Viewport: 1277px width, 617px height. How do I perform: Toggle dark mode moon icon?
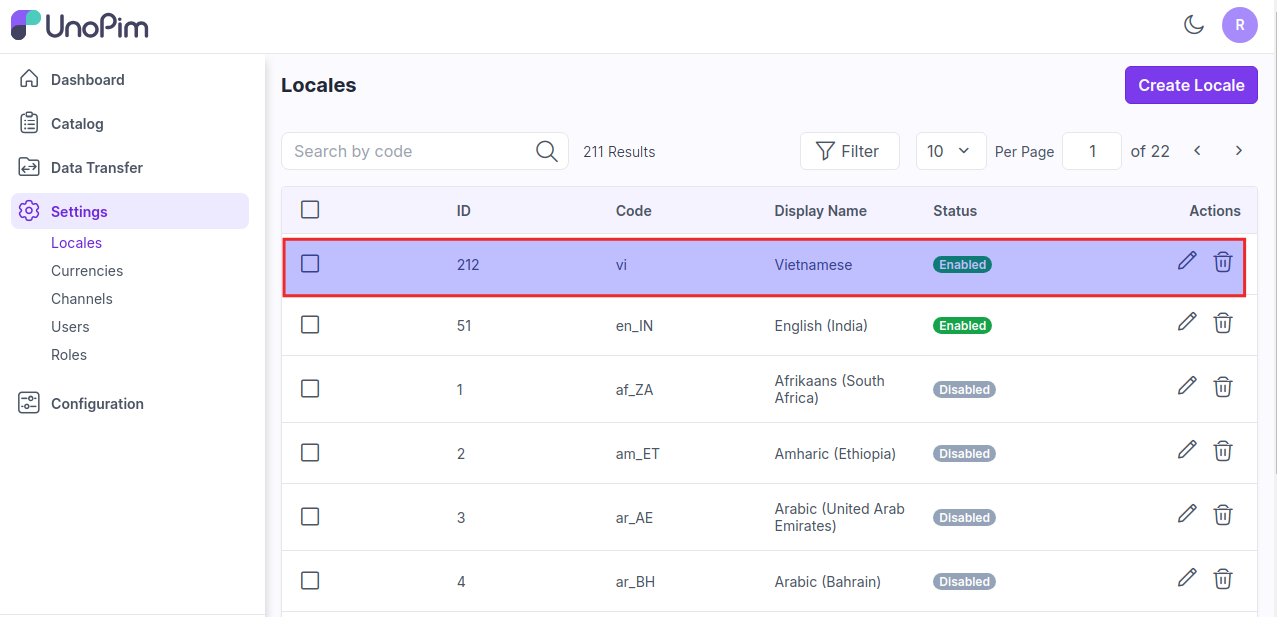pos(1193,25)
